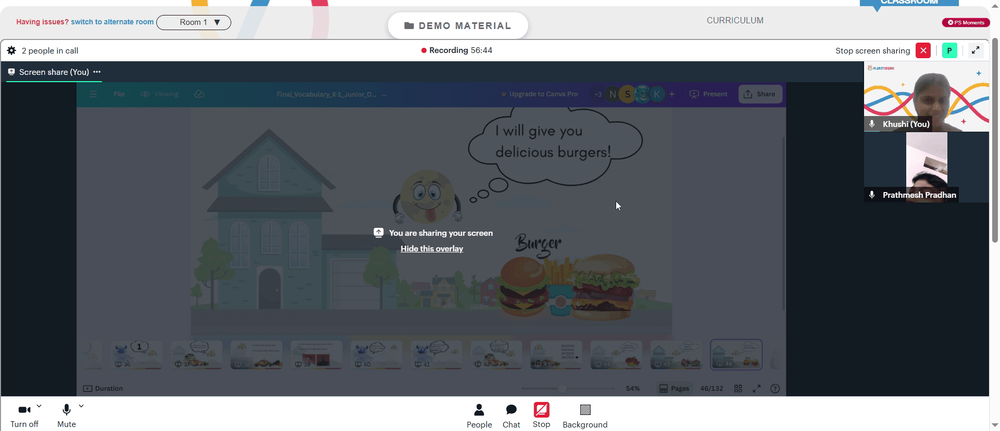Stop screen sharing with red X

[x=923, y=50]
